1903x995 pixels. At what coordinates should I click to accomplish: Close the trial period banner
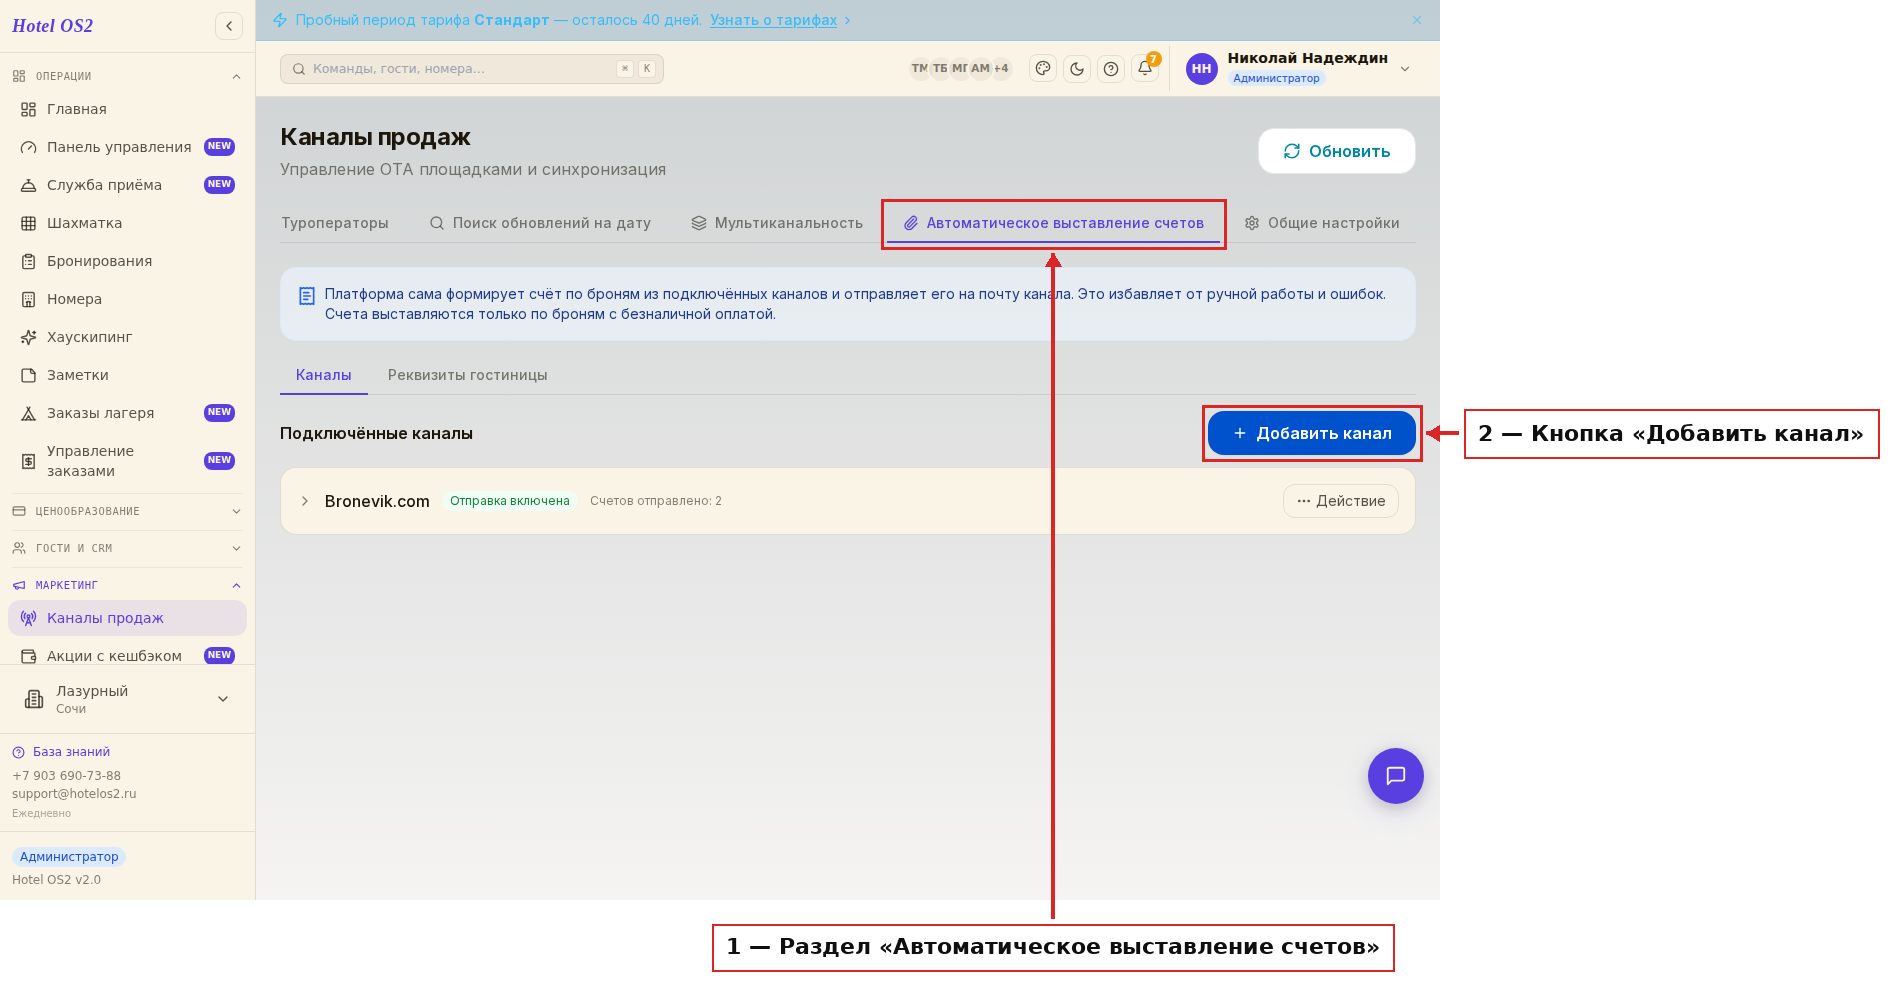pos(1417,20)
